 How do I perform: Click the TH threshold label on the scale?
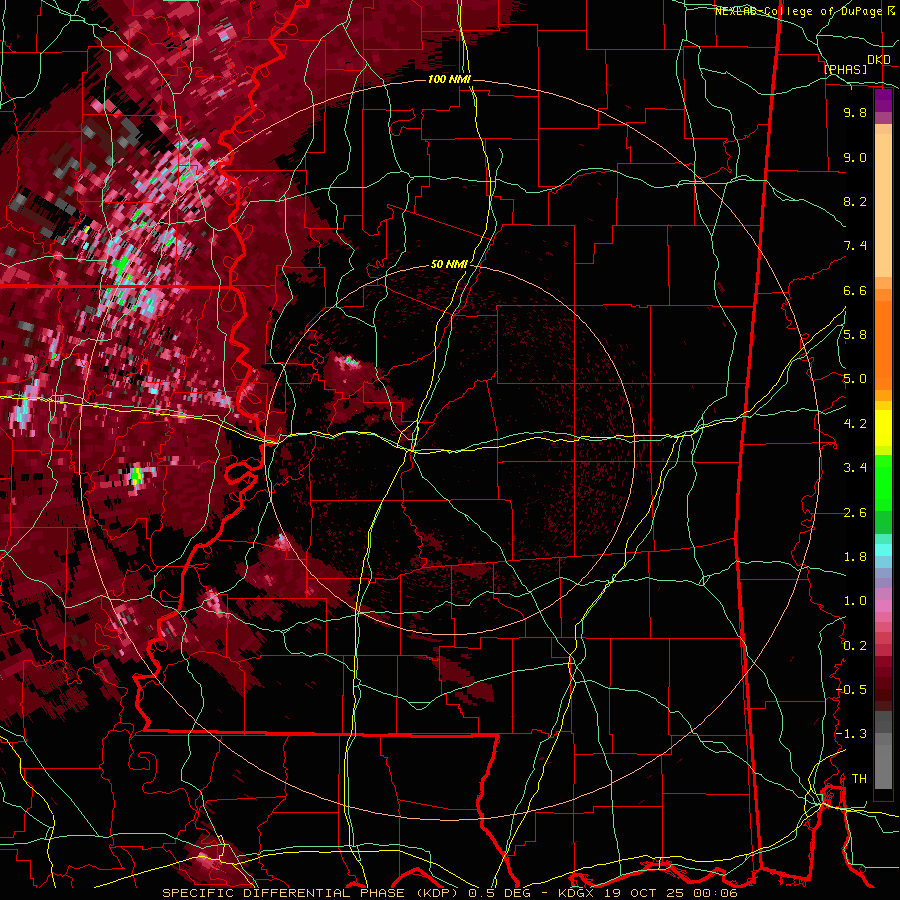pos(859,779)
